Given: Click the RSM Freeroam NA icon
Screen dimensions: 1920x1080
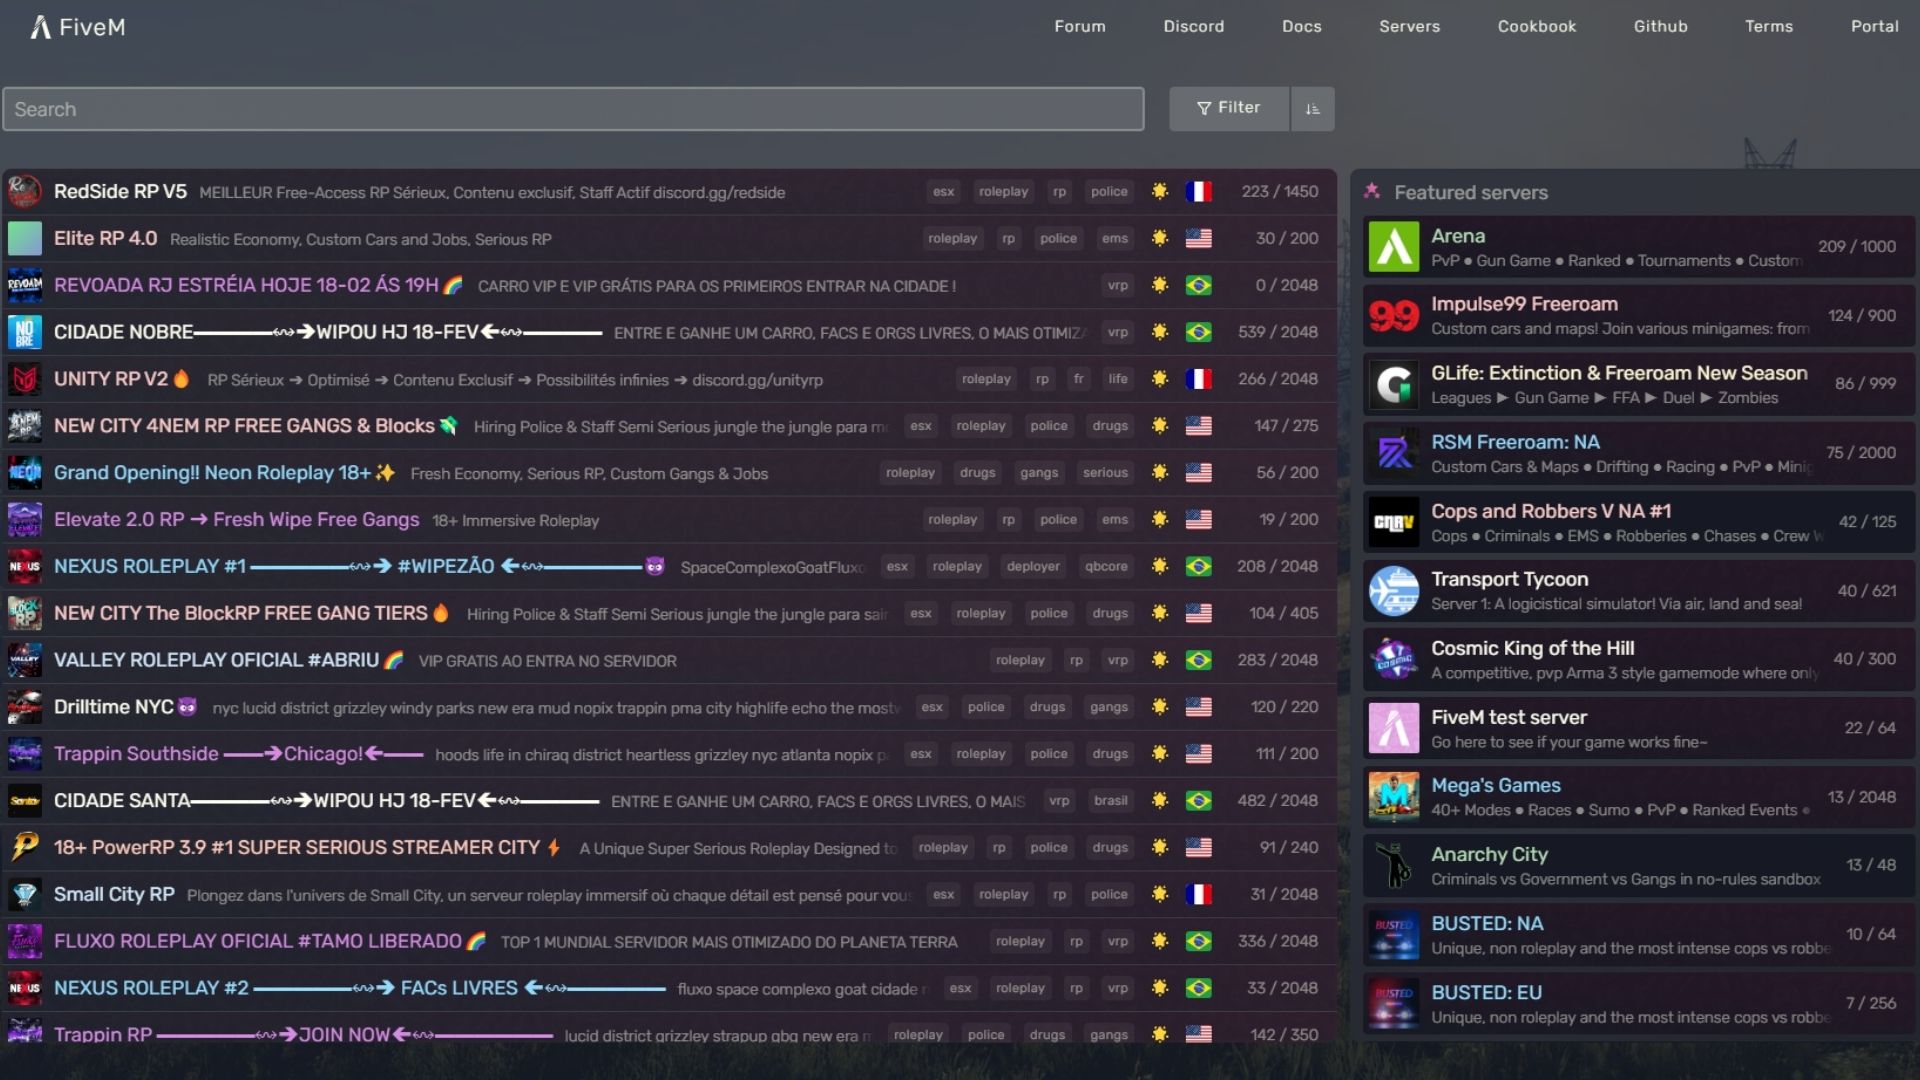Looking at the screenshot, I should (x=1394, y=453).
